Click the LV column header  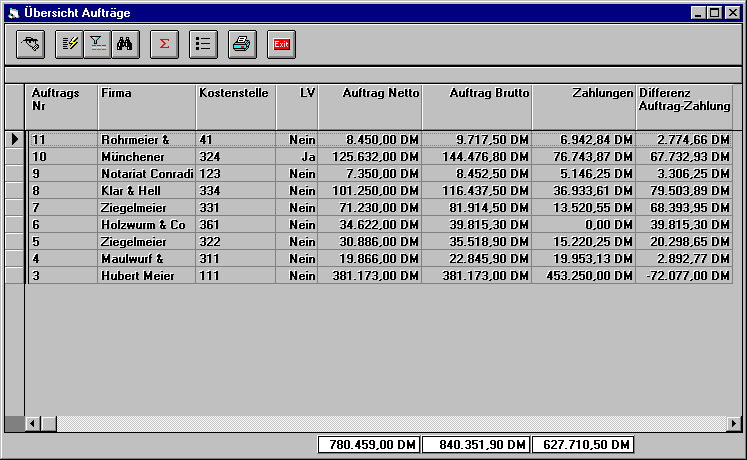(x=297, y=107)
